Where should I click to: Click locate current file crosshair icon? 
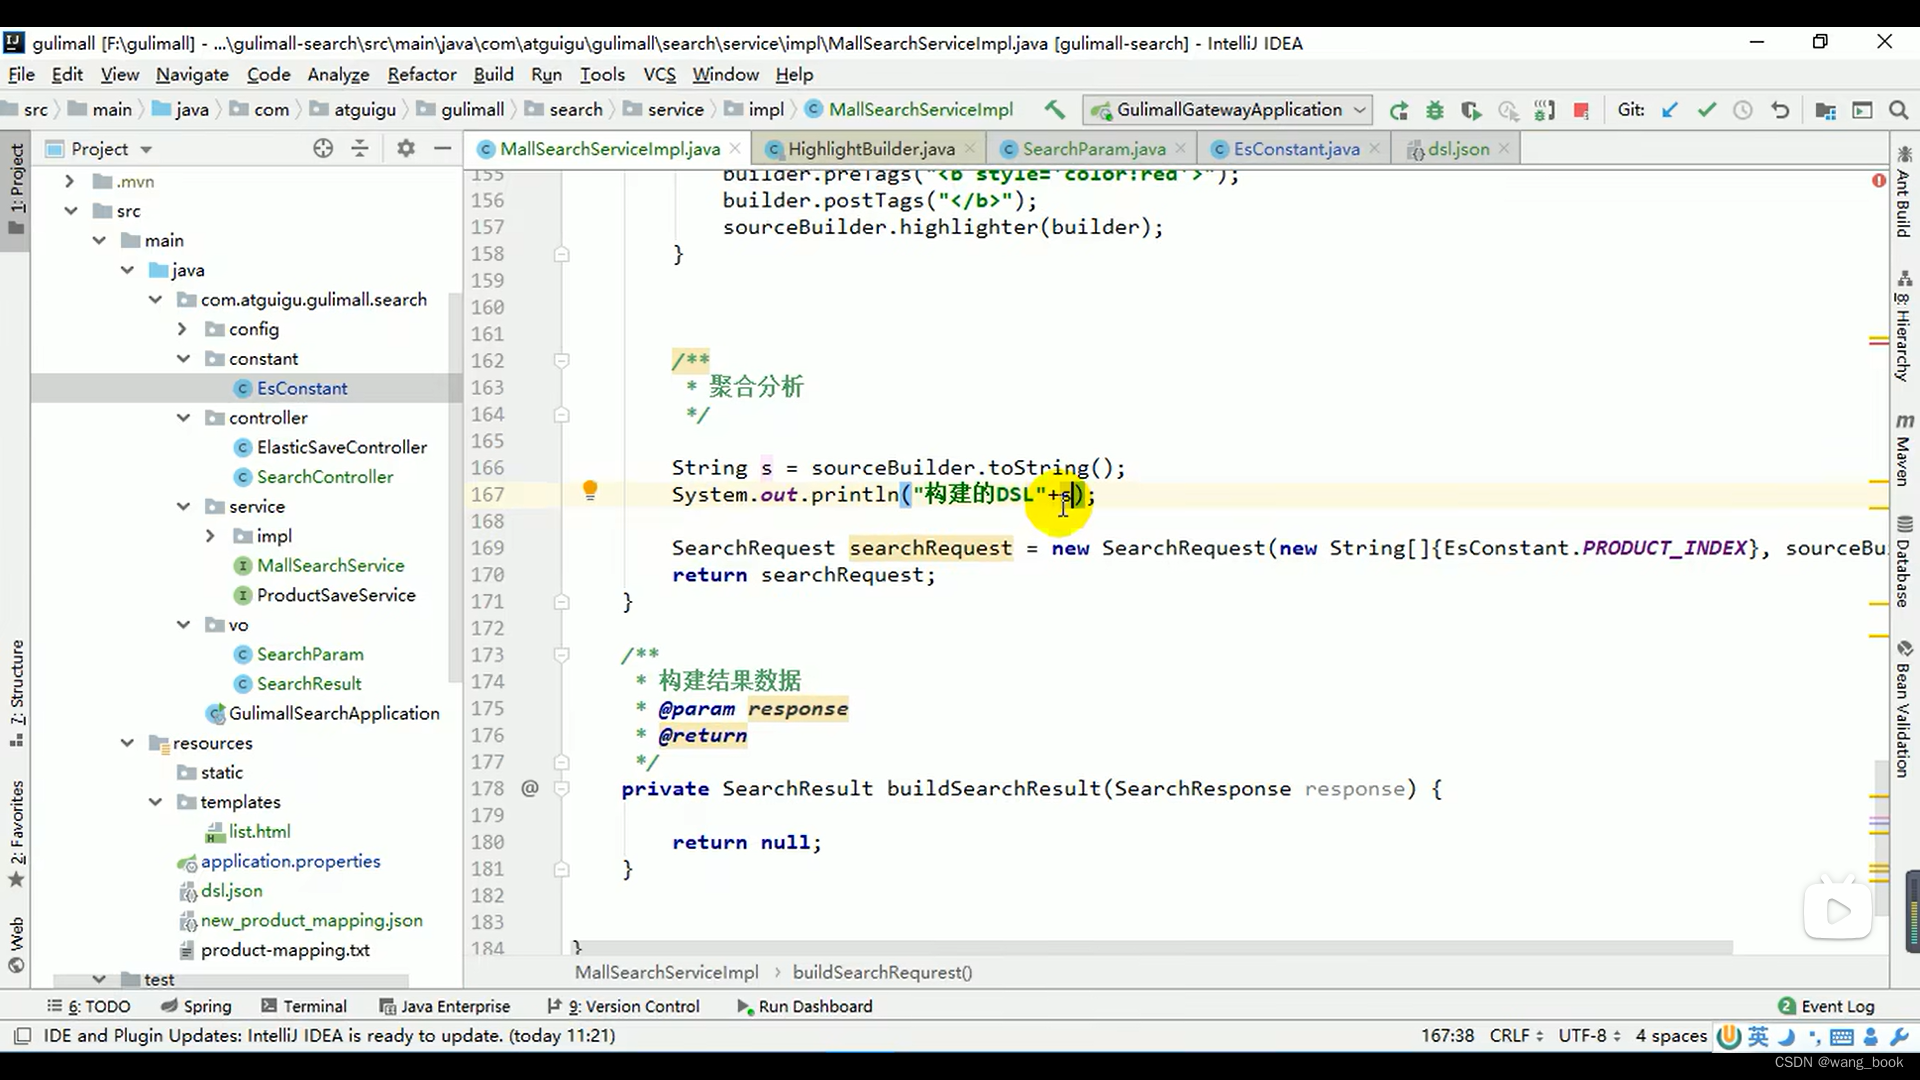tap(322, 148)
